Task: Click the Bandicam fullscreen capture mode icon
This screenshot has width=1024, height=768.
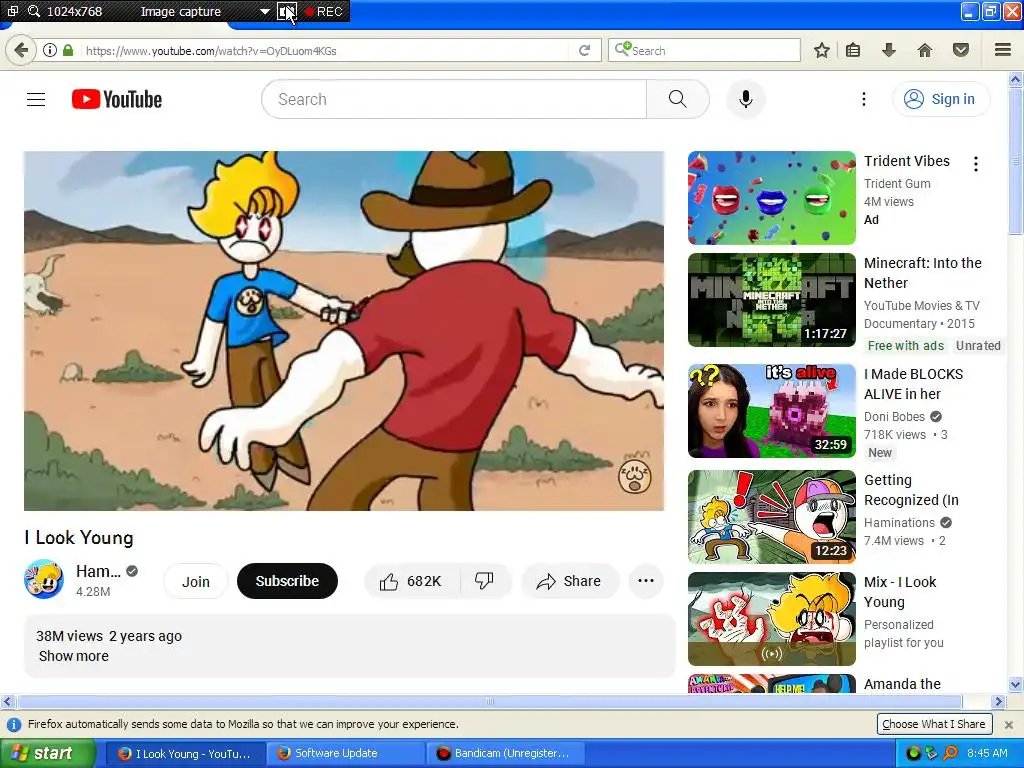Action: tap(287, 11)
